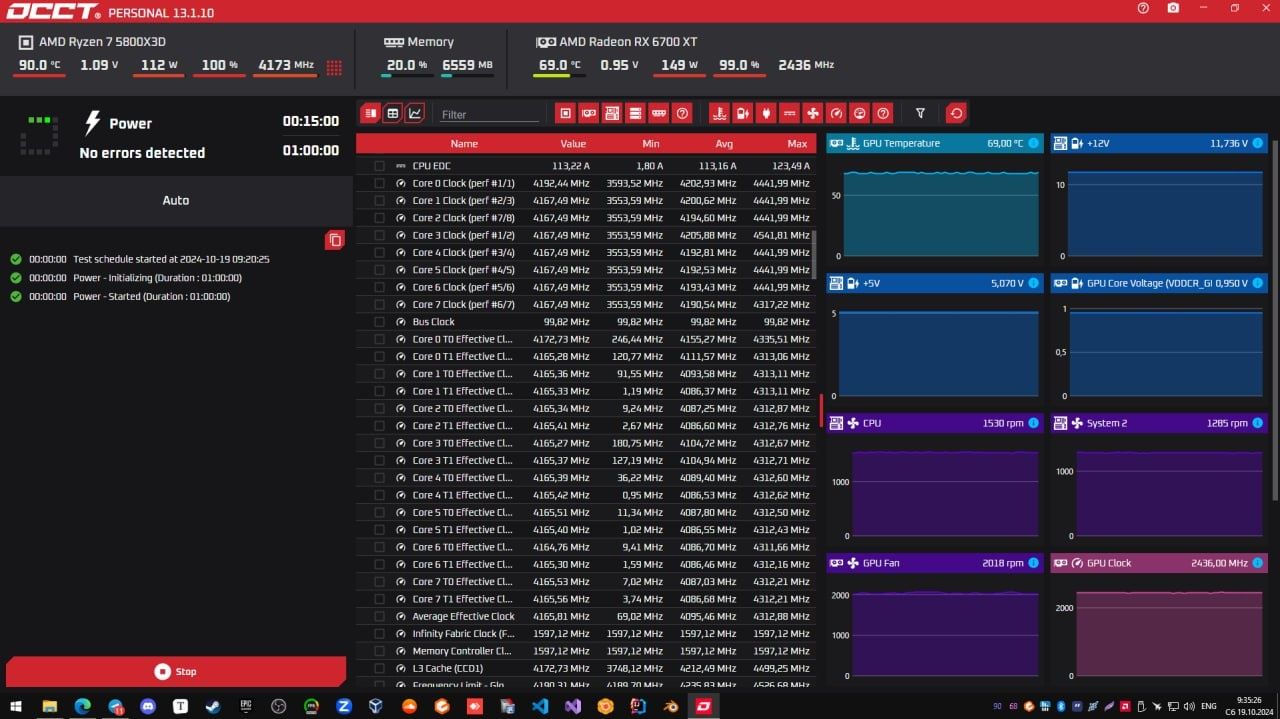This screenshot has height=719, width=1280.
Task: Check the Core 0 T0 Effective Clock checkbox
Action: point(379,339)
